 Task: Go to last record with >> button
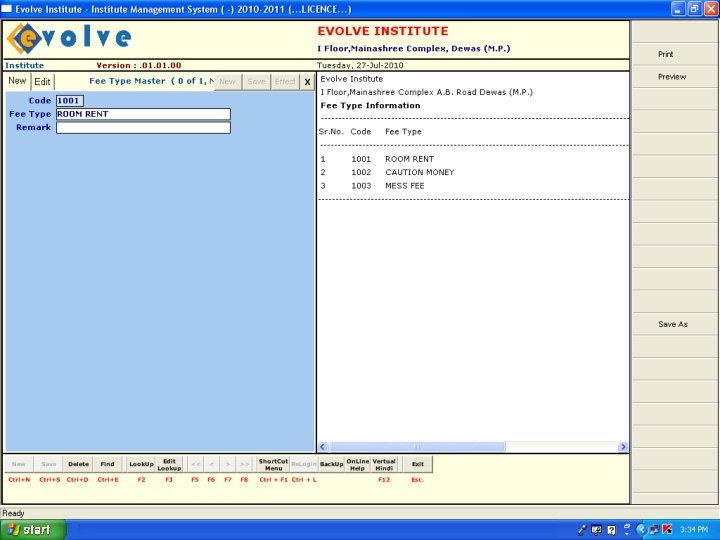pyautogui.click(x=244, y=464)
